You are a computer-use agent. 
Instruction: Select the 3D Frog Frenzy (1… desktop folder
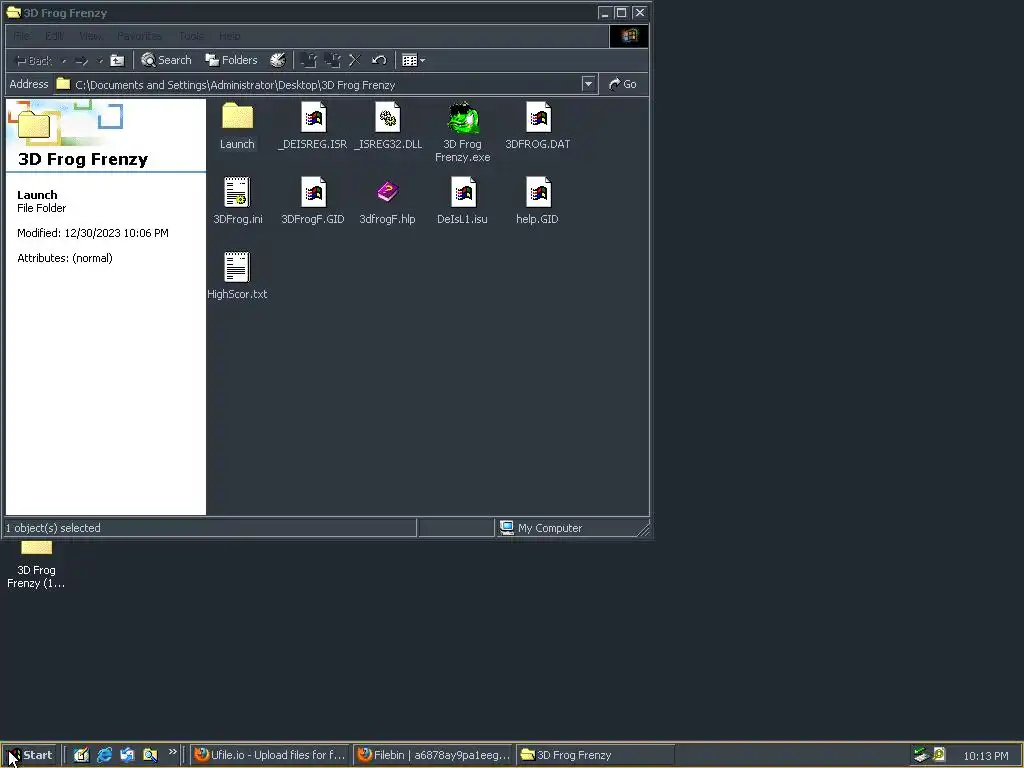36,566
